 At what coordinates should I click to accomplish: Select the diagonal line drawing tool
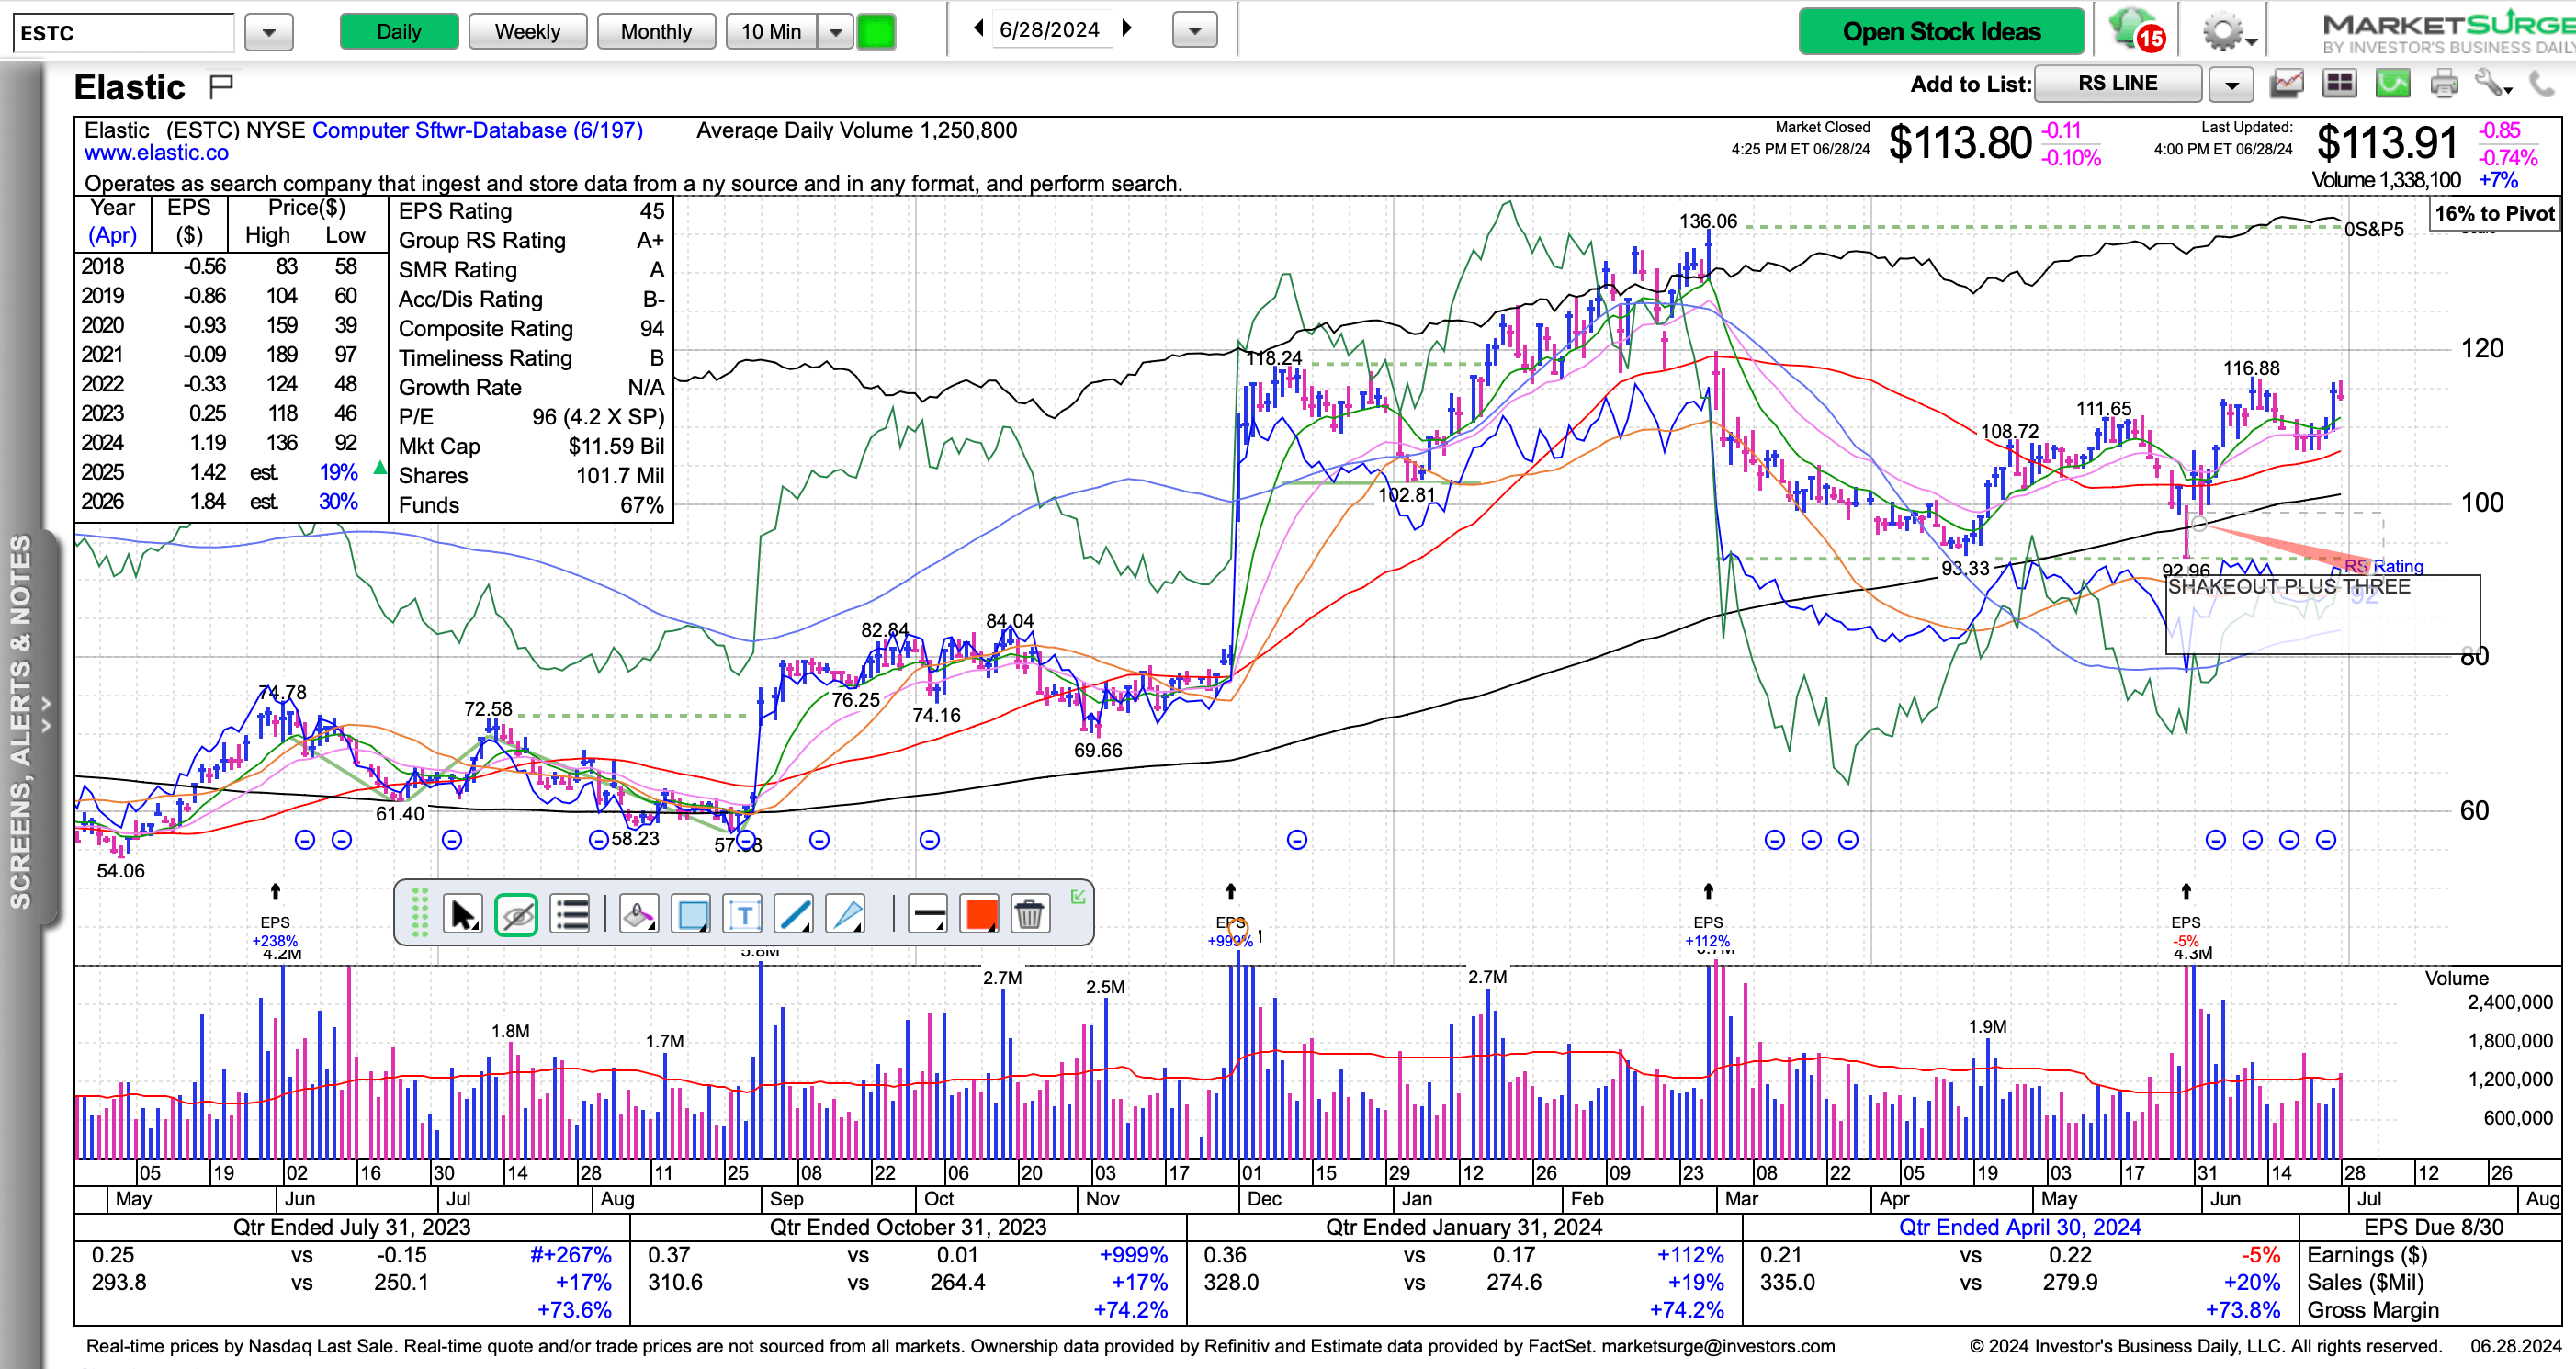[794, 914]
